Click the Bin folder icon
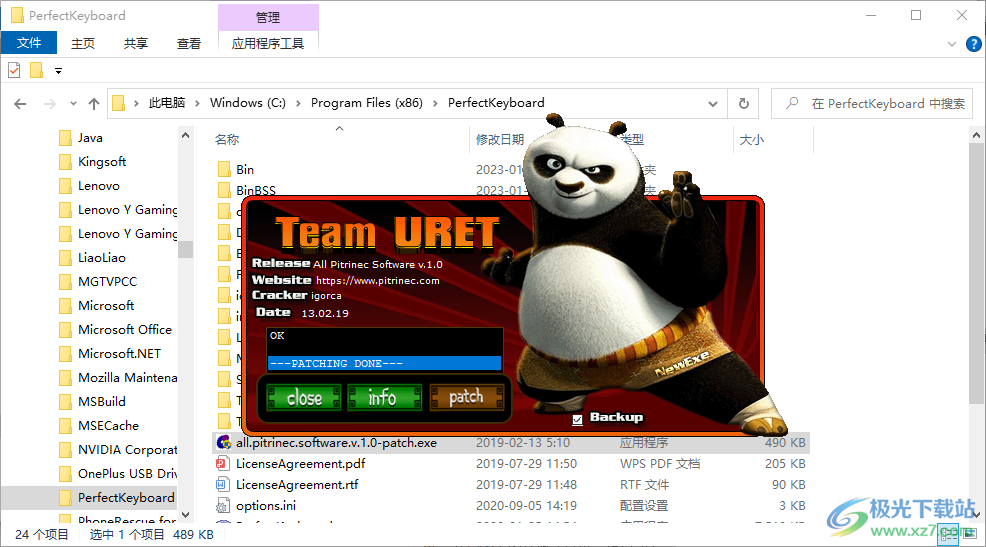The width and height of the screenshot is (986, 547). pos(224,169)
